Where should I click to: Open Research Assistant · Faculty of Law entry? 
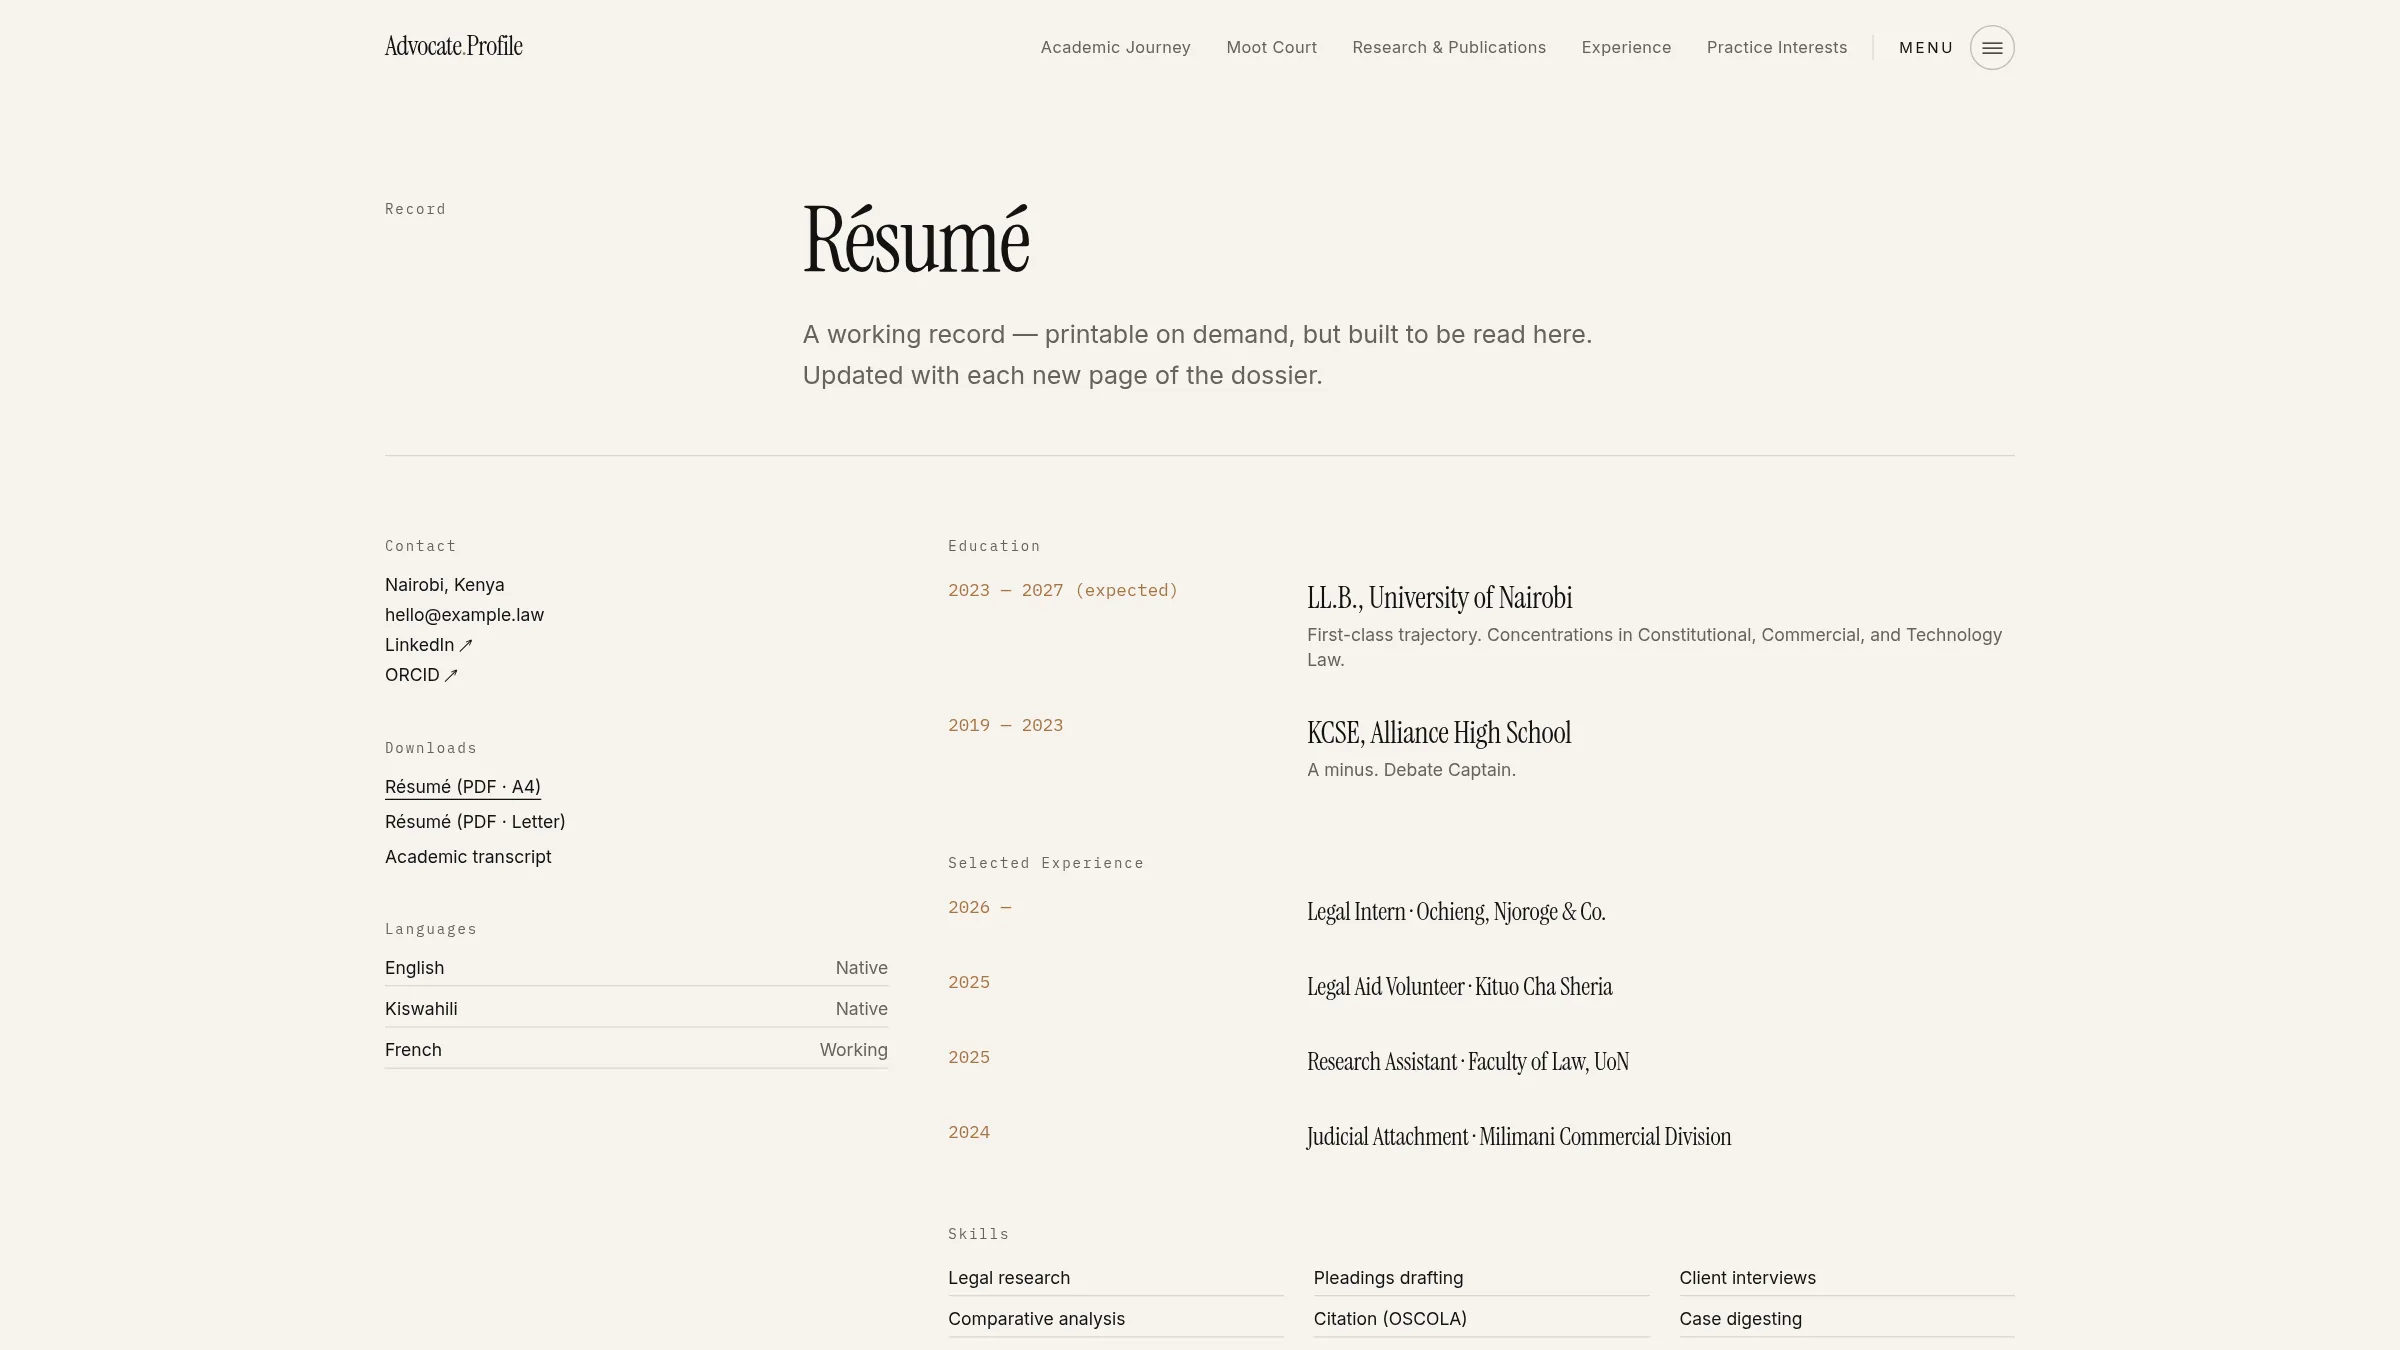(1468, 1062)
